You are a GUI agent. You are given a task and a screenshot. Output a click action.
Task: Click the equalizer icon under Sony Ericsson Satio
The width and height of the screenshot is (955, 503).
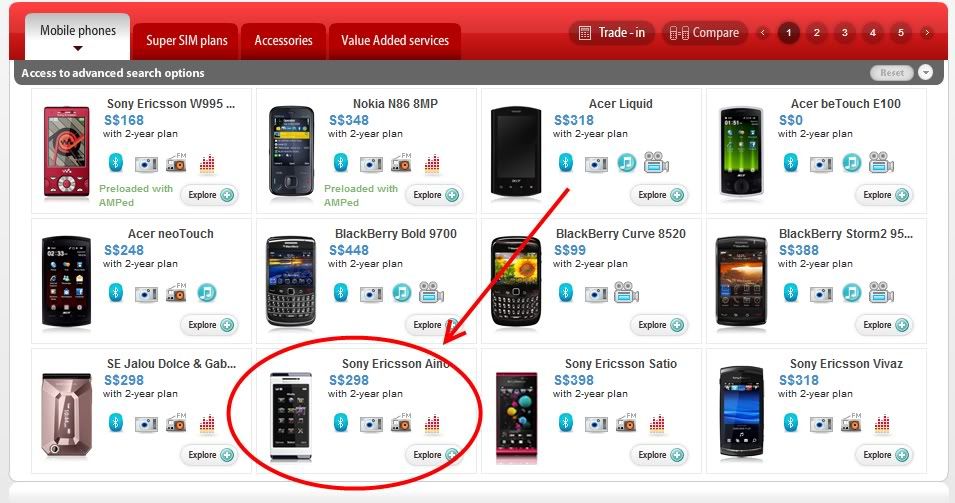click(x=657, y=423)
